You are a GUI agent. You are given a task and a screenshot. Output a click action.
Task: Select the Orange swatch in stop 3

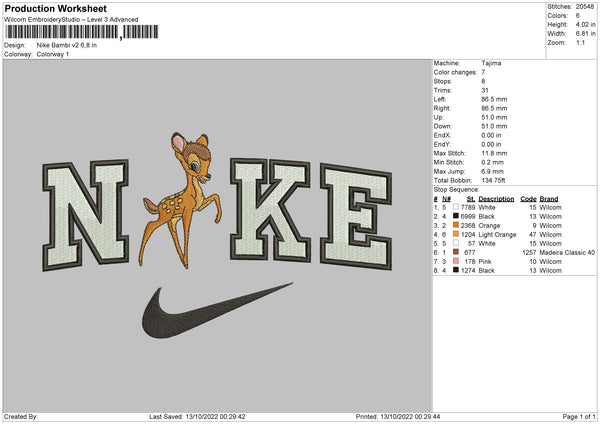456,225
